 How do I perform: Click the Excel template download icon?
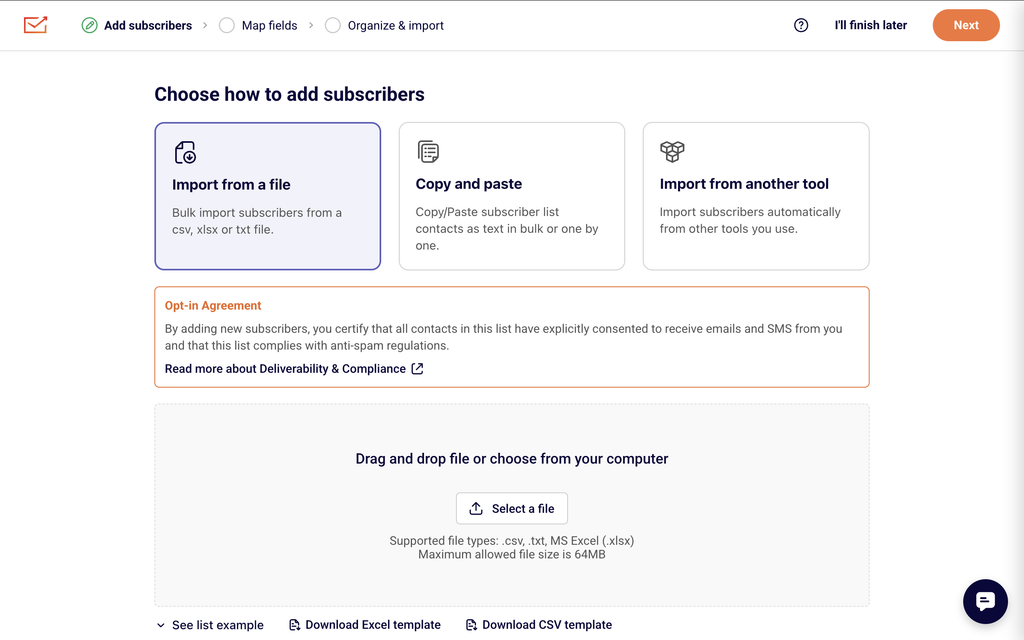[295, 625]
